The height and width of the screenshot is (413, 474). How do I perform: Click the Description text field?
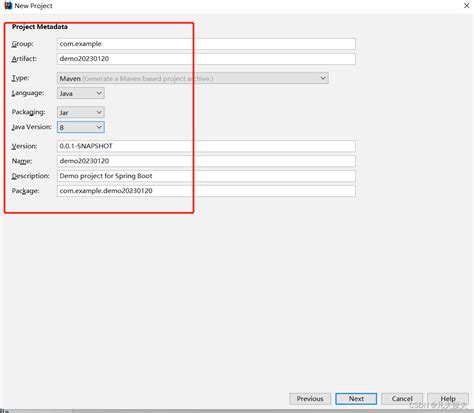tap(206, 176)
